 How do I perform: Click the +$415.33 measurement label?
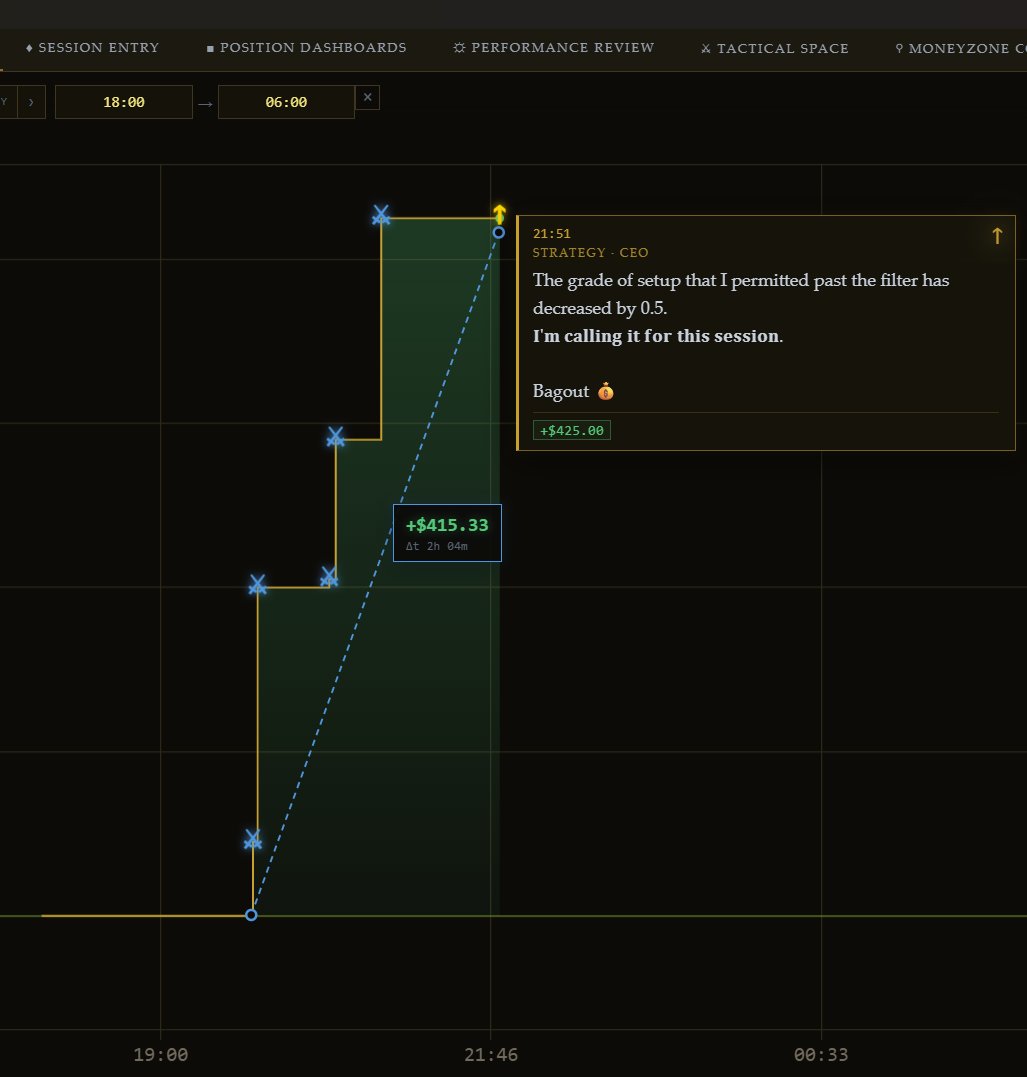pos(447,525)
